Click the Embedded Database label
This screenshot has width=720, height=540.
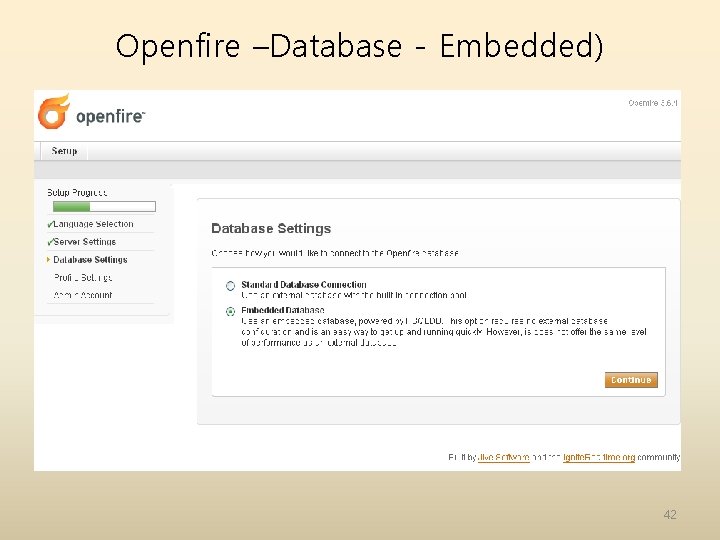283,310
